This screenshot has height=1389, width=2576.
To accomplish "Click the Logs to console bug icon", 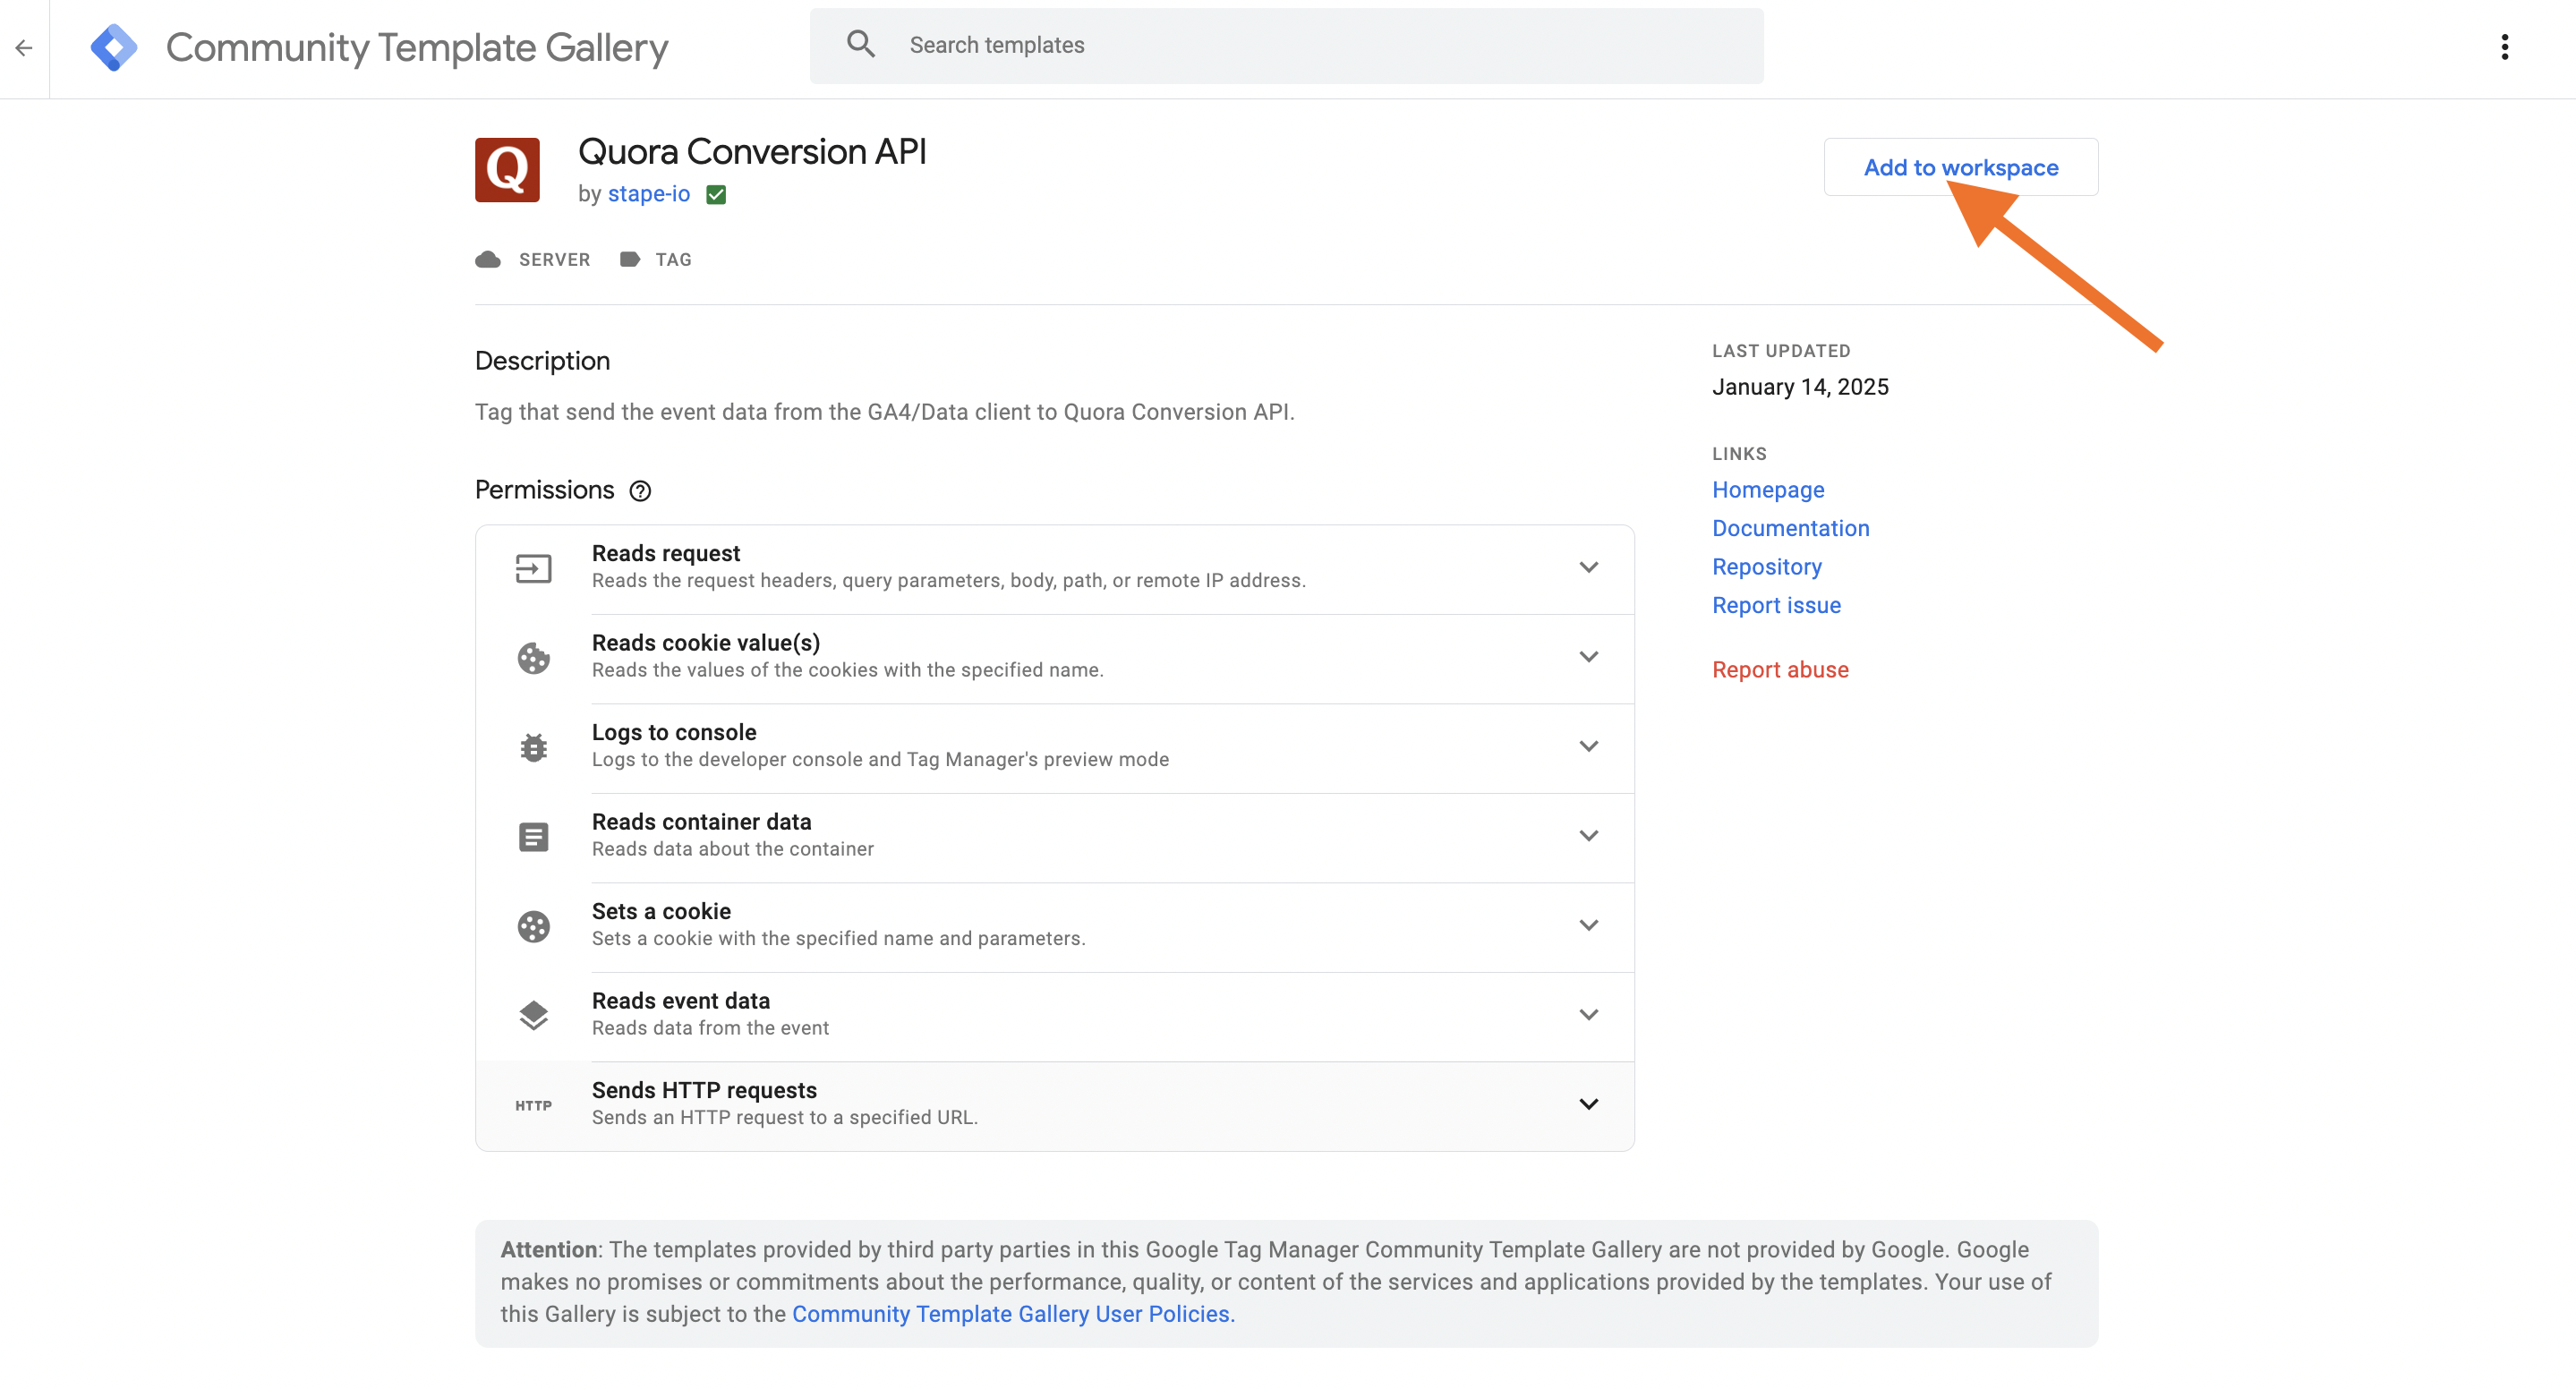I will 533,747.
